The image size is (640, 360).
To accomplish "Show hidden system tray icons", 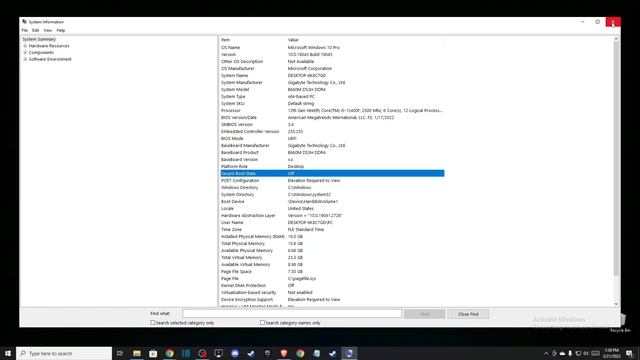I will [546, 353].
